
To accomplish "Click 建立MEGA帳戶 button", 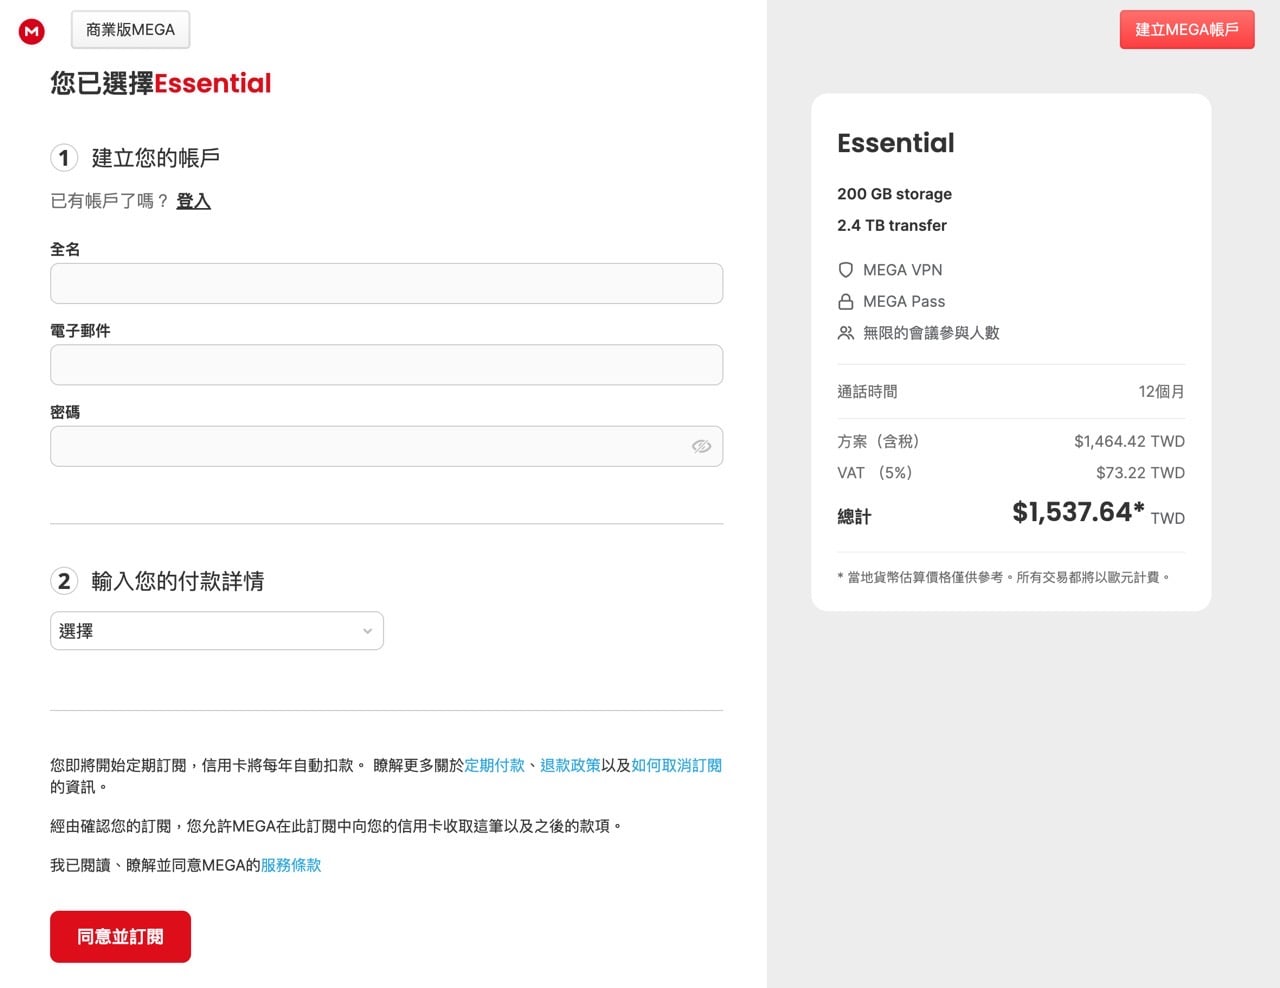I will pyautogui.click(x=1187, y=30).
